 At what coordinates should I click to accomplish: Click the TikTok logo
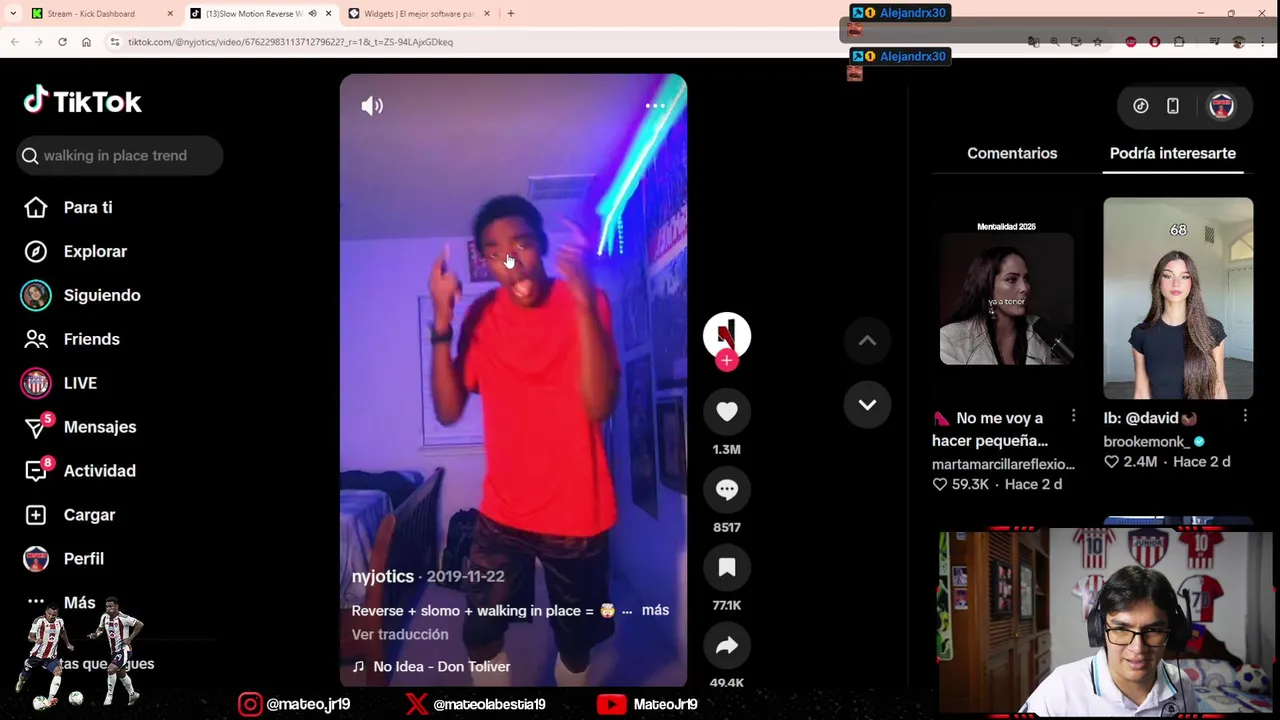pos(83,101)
